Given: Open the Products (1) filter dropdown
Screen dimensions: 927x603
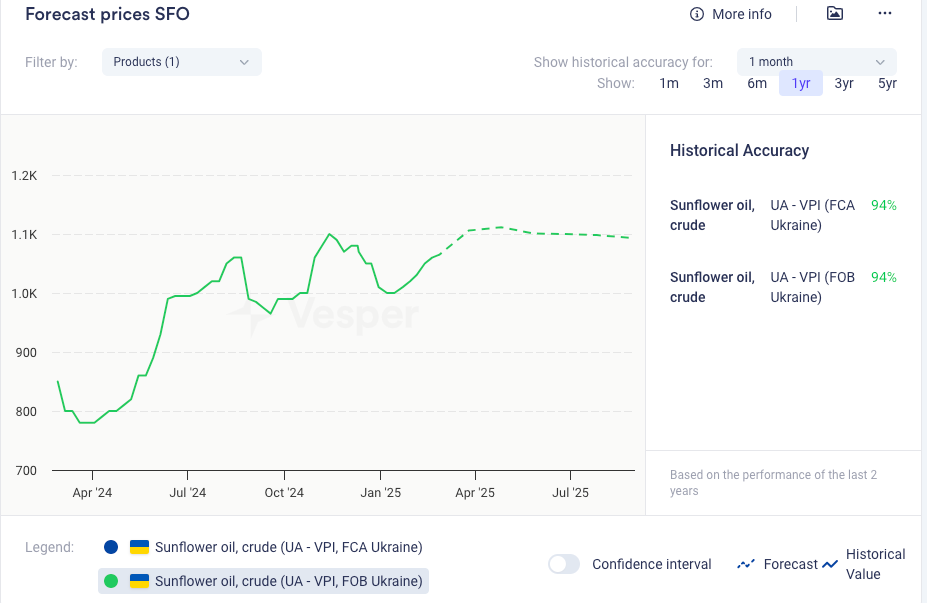Looking at the screenshot, I should (181, 62).
